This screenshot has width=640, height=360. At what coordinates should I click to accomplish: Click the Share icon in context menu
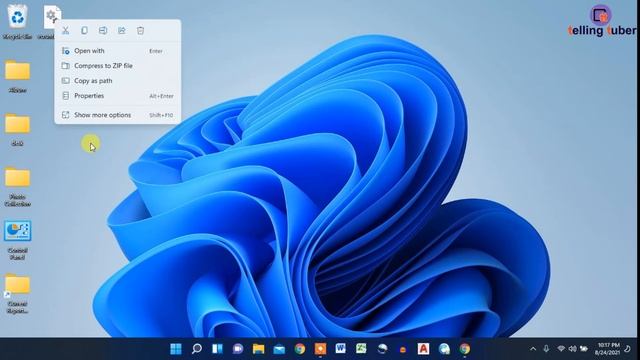coord(122,31)
